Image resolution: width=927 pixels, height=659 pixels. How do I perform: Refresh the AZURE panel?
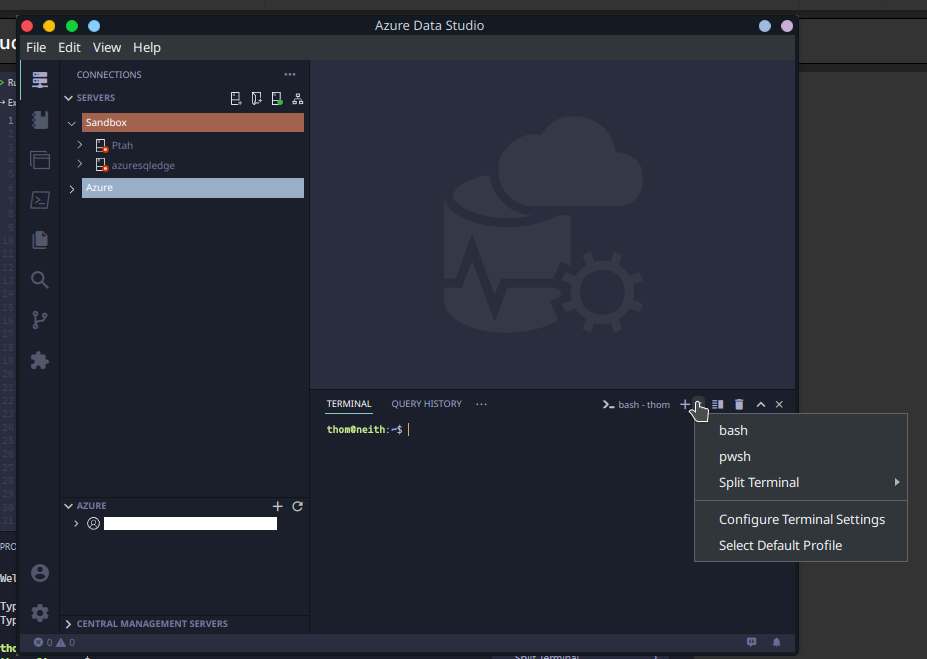point(297,506)
